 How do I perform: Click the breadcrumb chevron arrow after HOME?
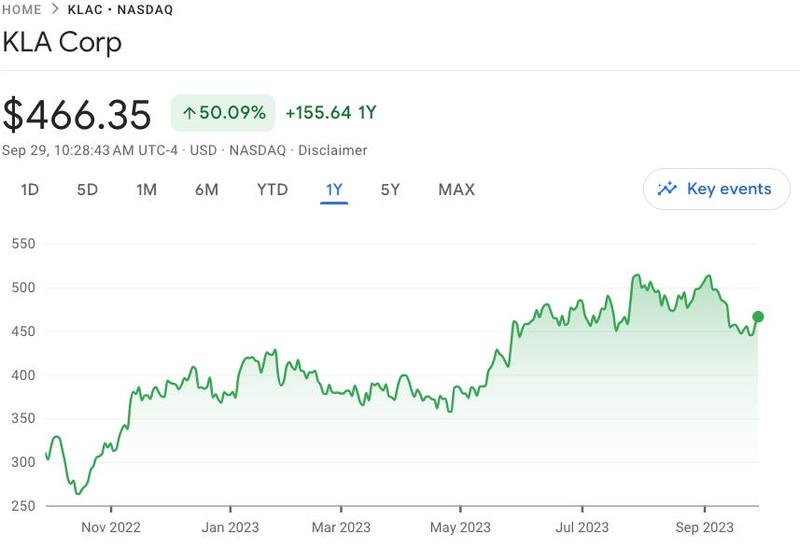[55, 9]
